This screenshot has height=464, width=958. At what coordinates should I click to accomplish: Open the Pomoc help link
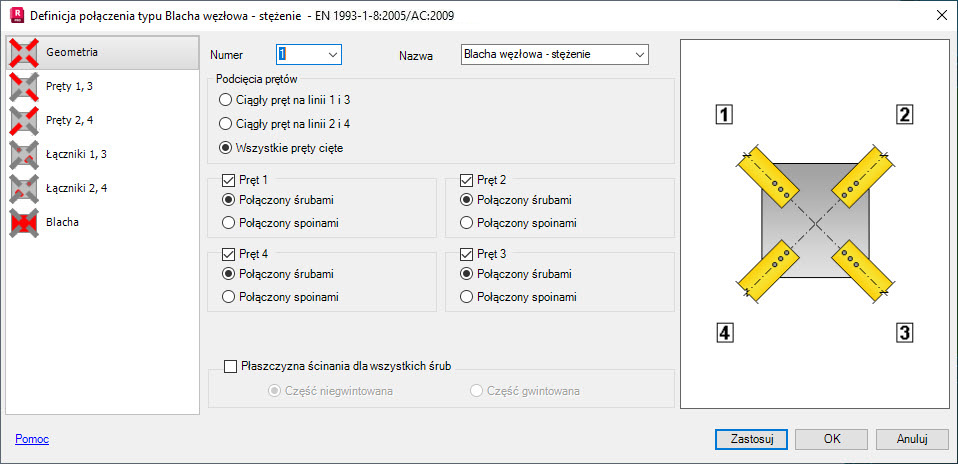[32, 439]
